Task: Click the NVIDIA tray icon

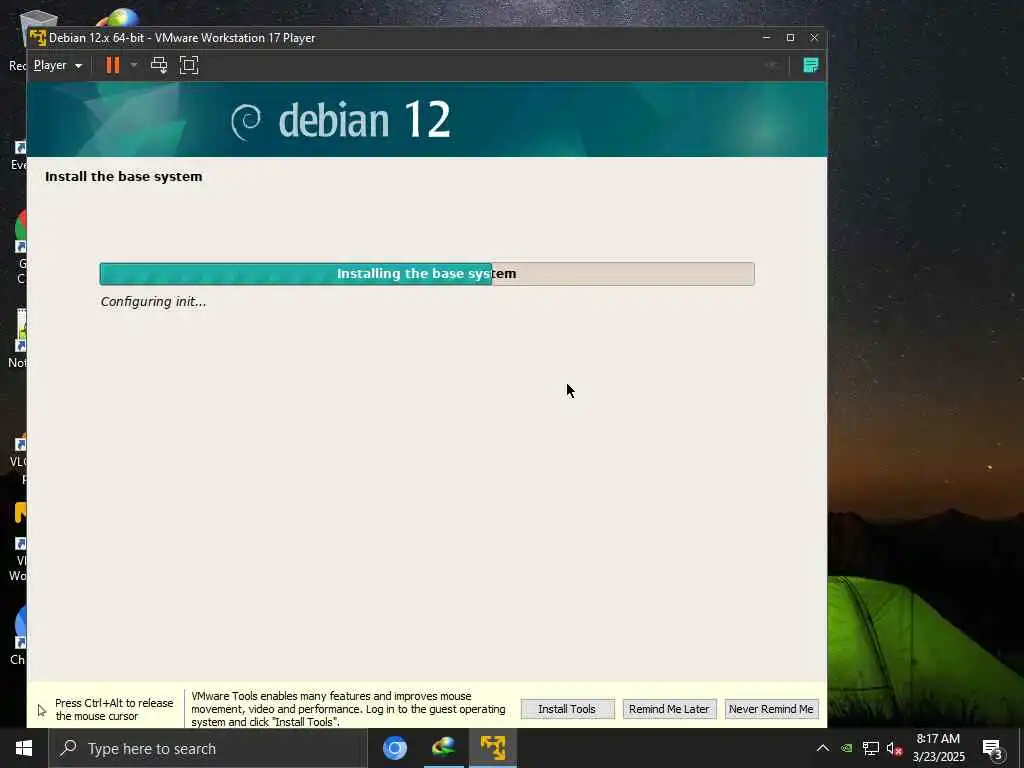Action: [x=846, y=748]
